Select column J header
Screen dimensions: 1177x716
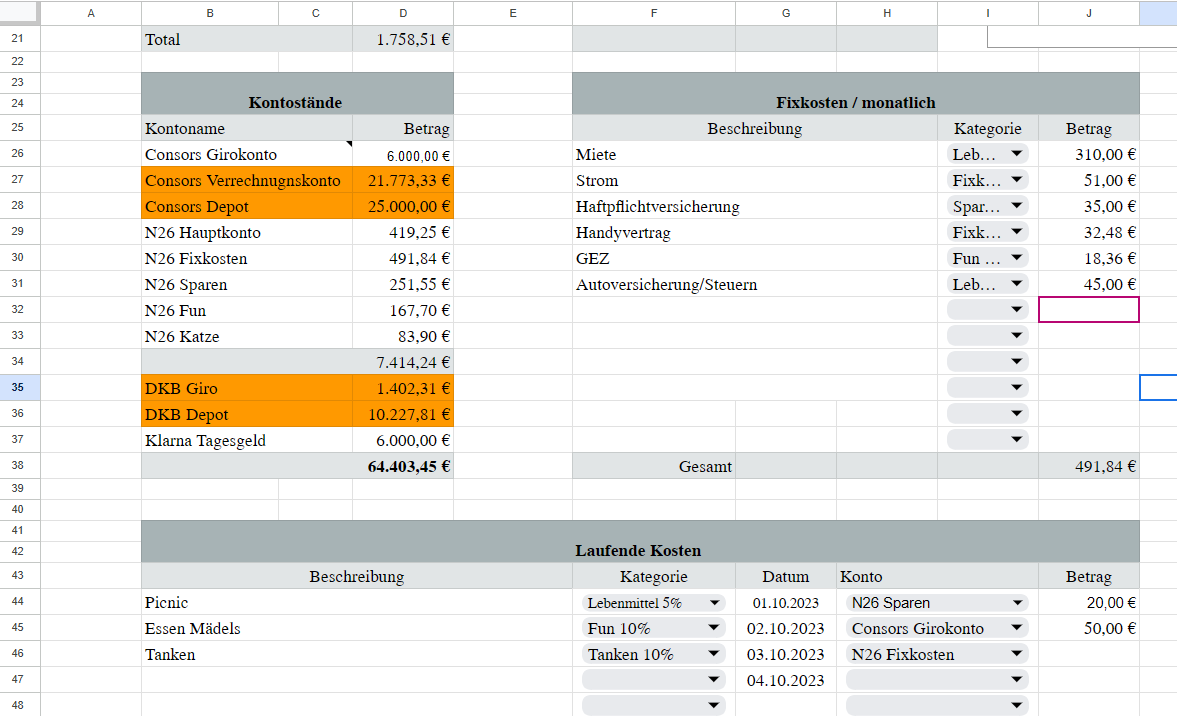click(1088, 13)
